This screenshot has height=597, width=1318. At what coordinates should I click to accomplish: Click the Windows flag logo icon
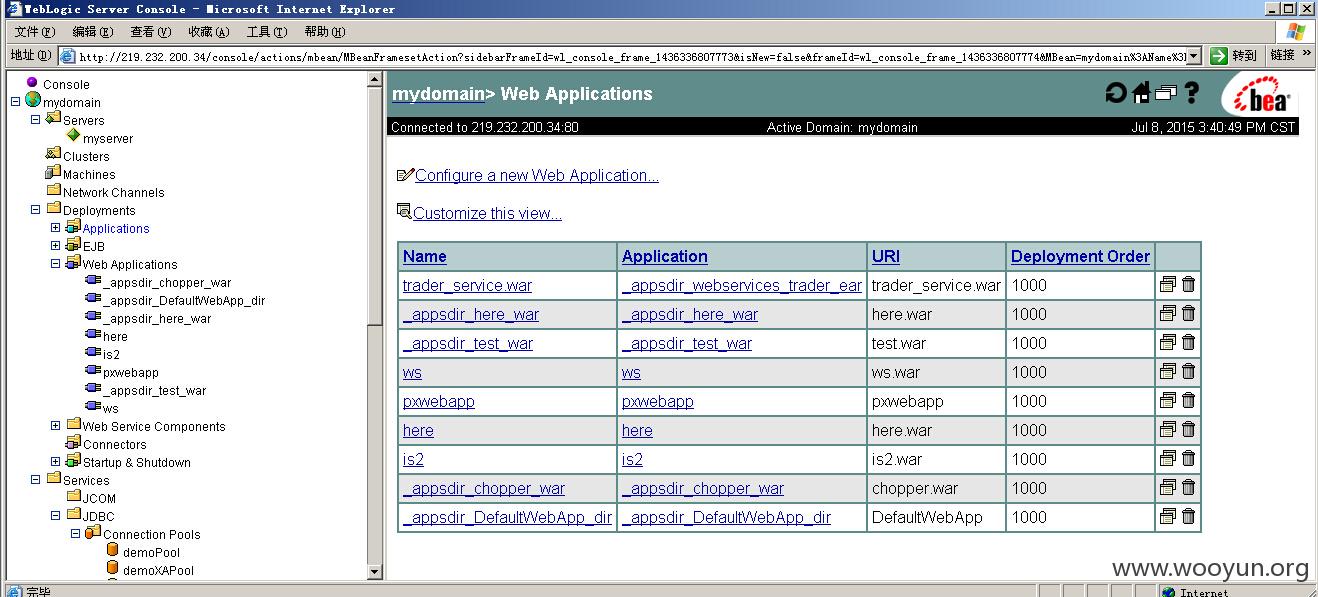click(1295, 31)
